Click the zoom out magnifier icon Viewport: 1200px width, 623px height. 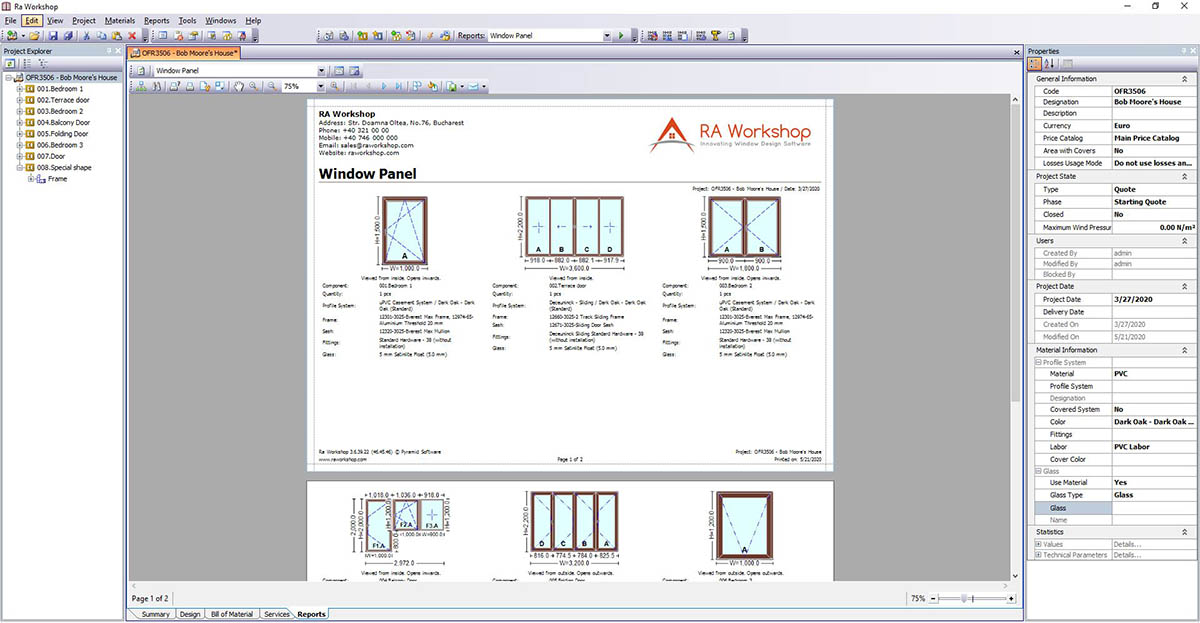tap(272, 87)
